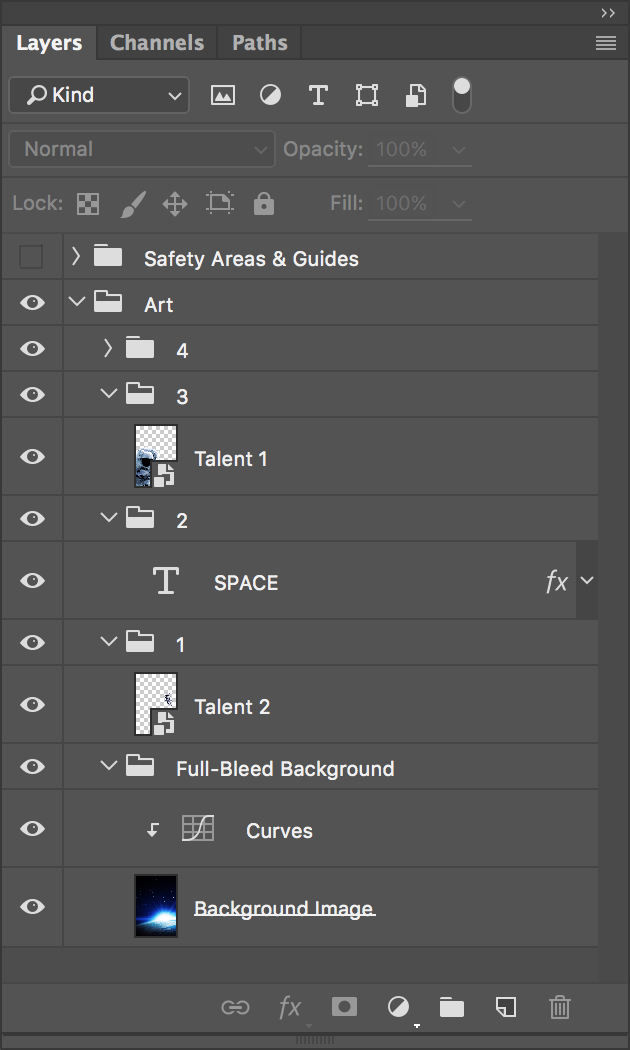Image resolution: width=630 pixels, height=1050 pixels.
Task: Hide the Talent 2 layer
Action: (x=32, y=704)
